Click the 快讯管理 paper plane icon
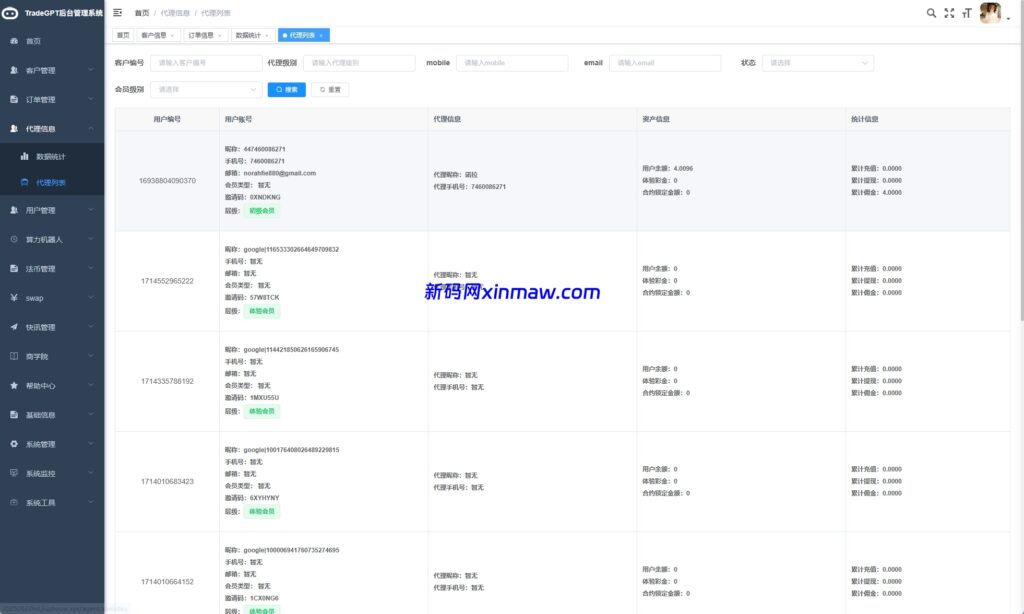The width and height of the screenshot is (1024, 614). point(14,327)
